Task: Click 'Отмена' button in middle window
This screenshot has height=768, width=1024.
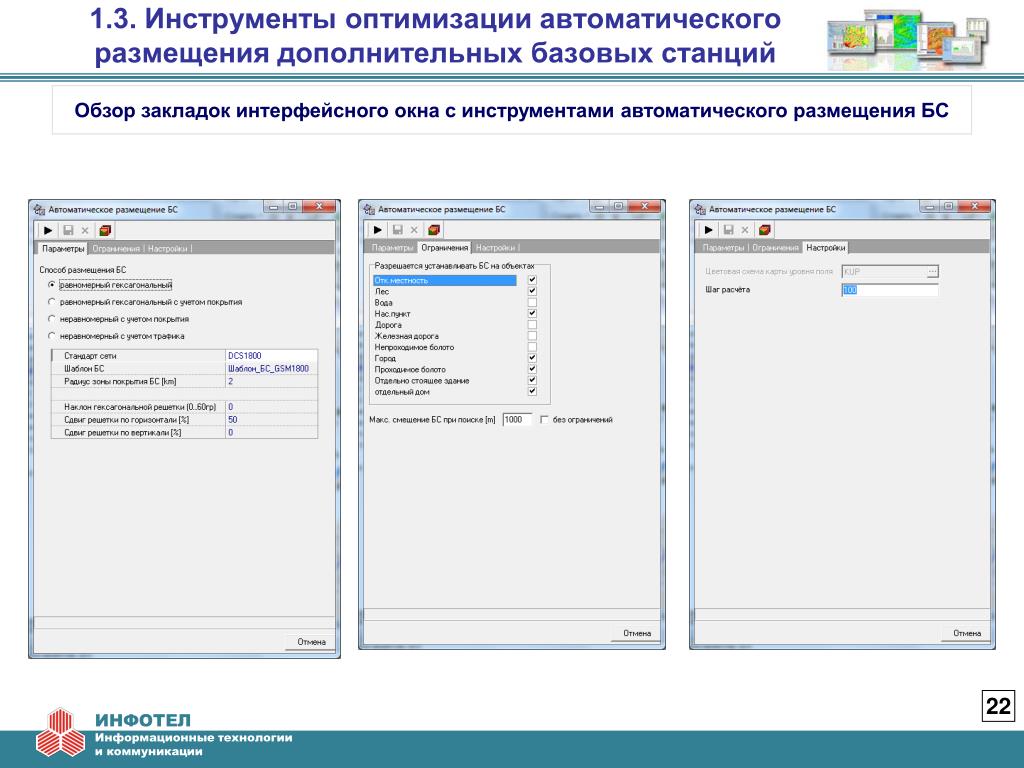Action: [x=637, y=633]
